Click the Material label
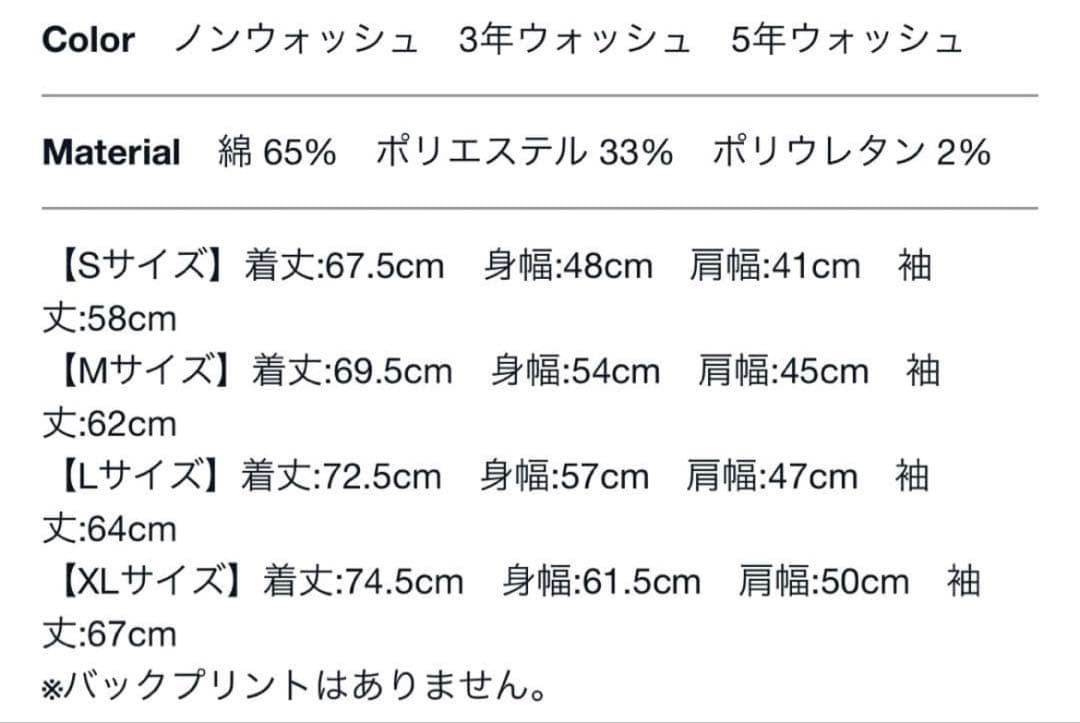The image size is (1080, 723). tap(111, 153)
